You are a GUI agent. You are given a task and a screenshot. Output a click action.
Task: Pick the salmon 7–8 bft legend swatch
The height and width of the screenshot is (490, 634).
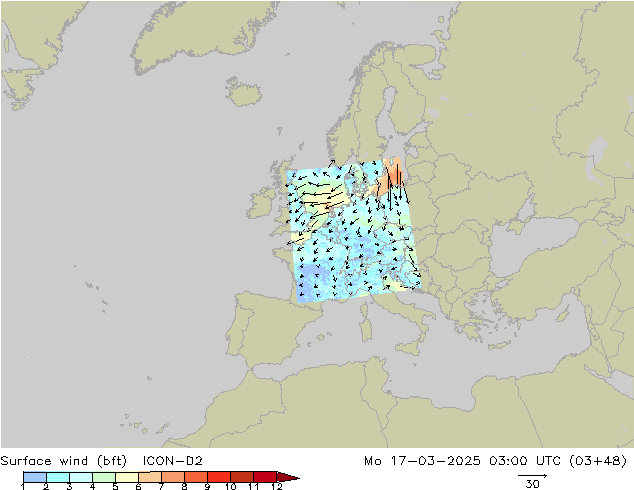pos(173,477)
